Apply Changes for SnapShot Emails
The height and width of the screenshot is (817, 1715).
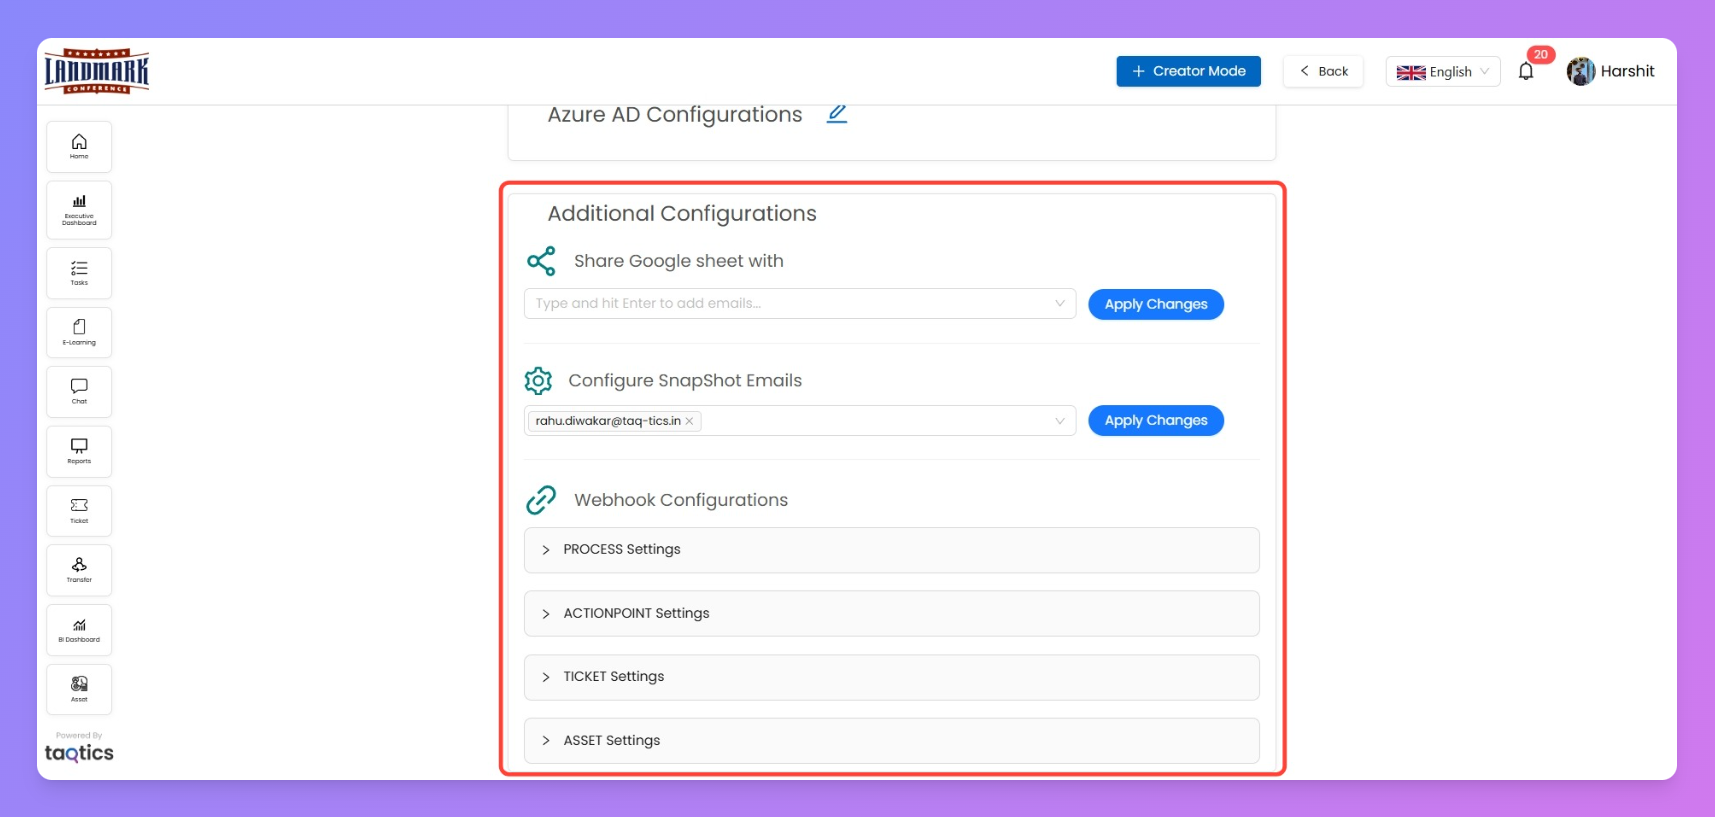[x=1156, y=420]
